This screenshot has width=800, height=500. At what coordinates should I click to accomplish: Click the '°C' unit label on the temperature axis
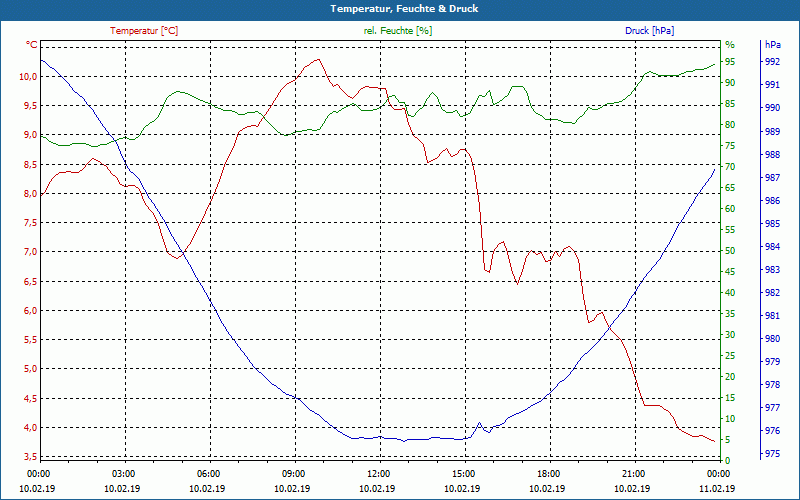[31, 45]
